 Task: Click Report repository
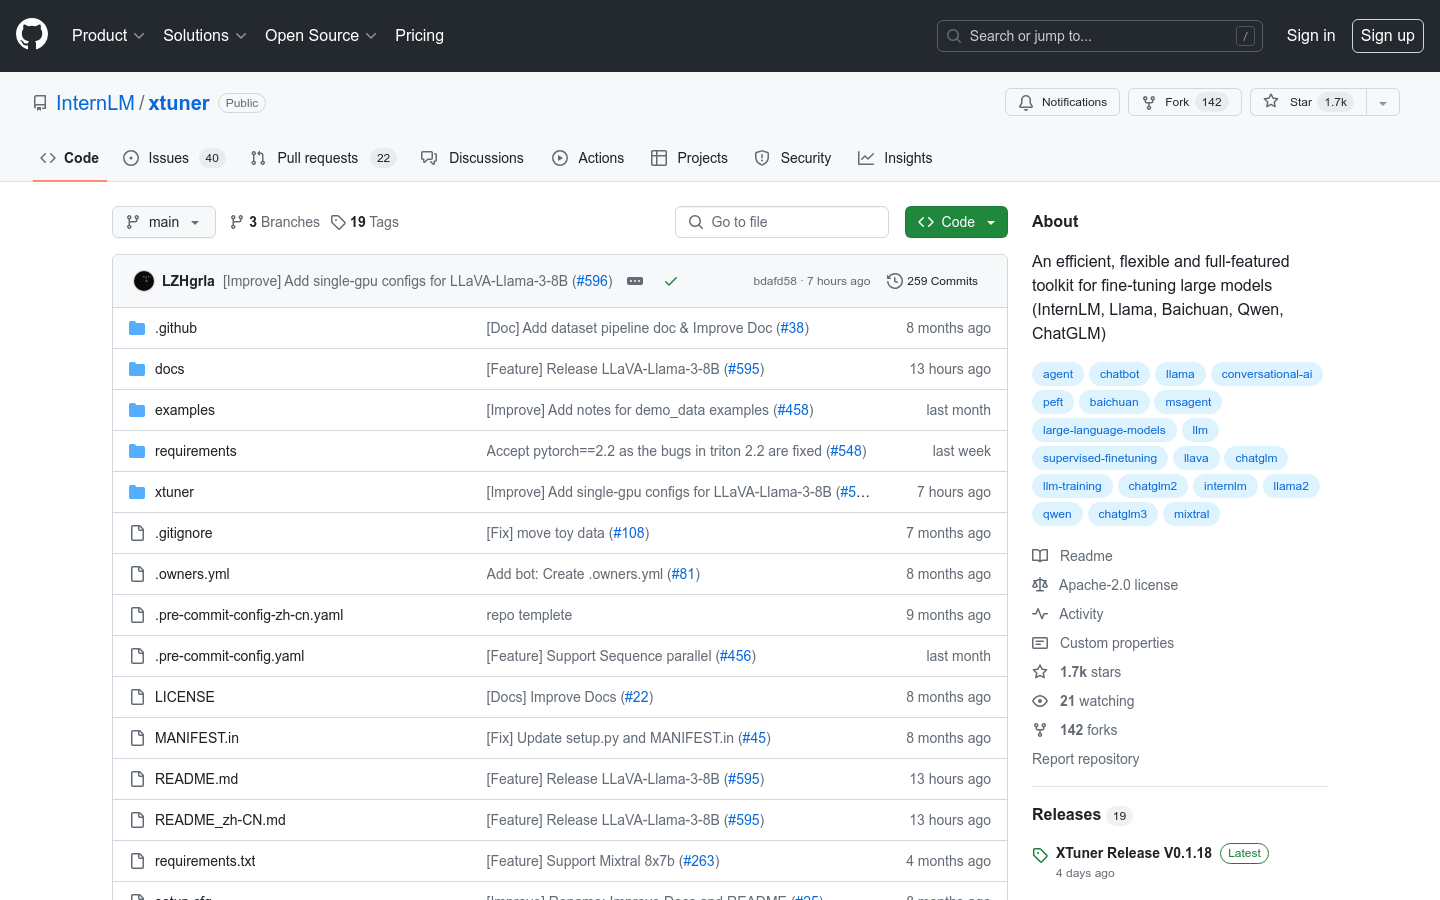[1085, 759]
